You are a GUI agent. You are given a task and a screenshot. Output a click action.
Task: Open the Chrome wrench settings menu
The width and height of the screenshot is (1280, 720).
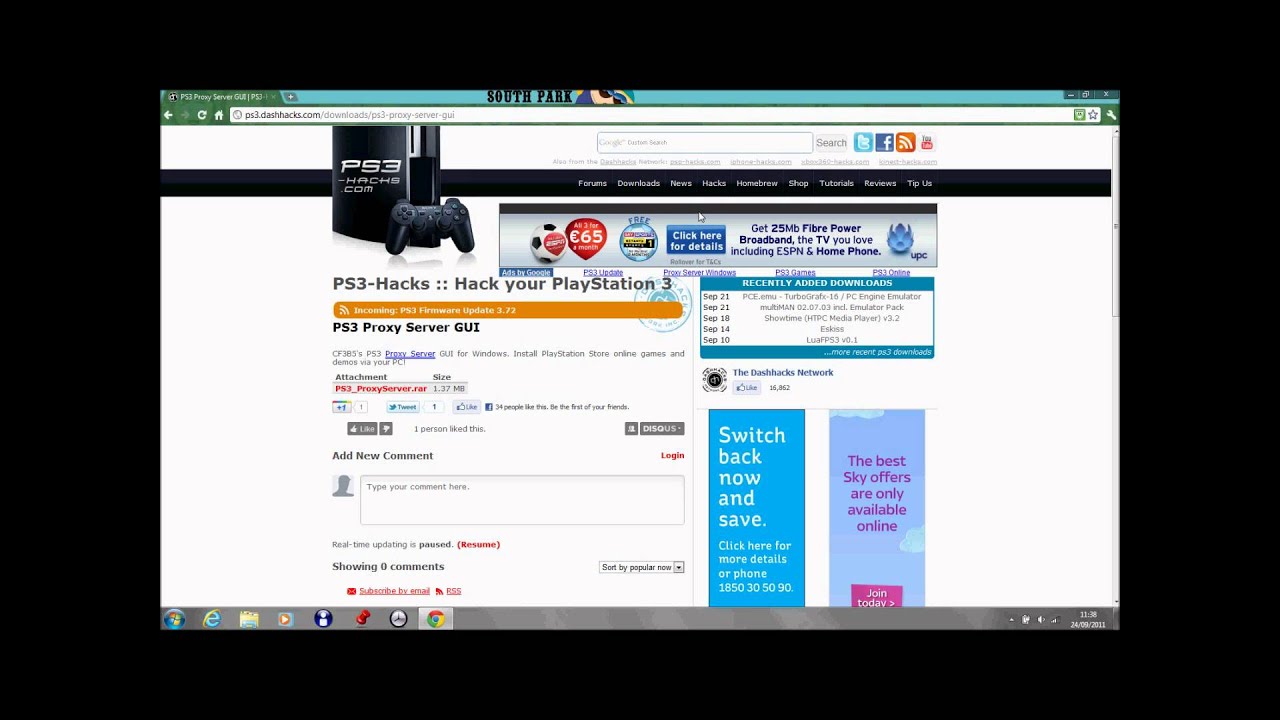click(1110, 115)
